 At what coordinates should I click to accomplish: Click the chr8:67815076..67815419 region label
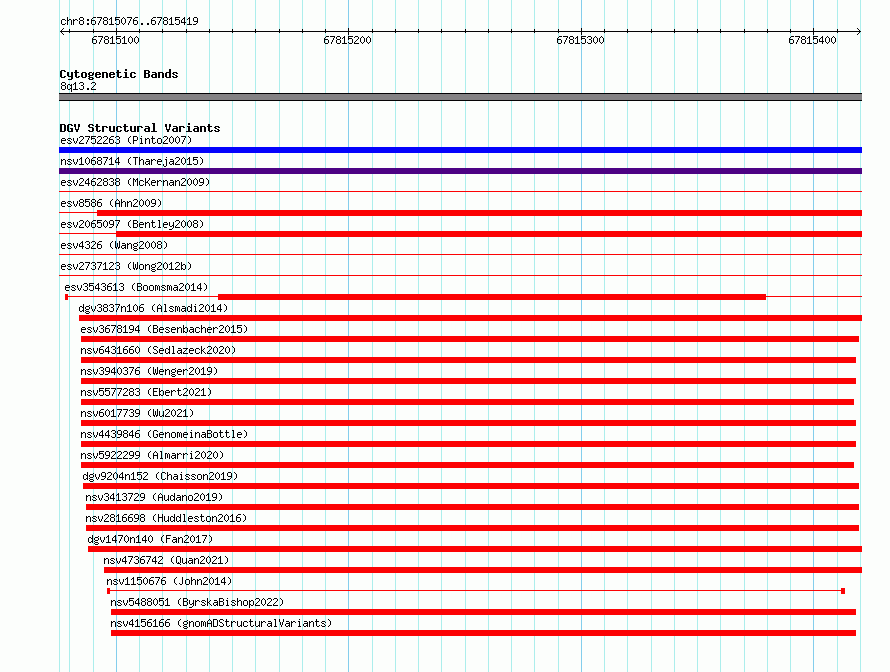pos(129,21)
